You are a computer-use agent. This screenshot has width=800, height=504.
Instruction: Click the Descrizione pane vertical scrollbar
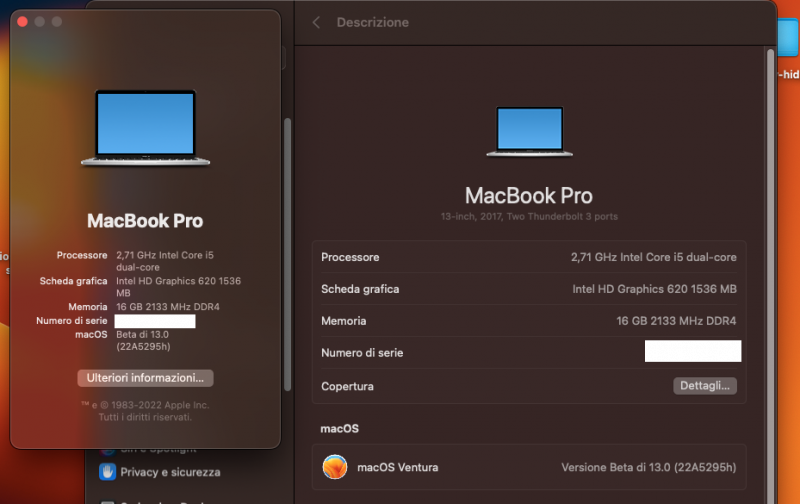770,275
